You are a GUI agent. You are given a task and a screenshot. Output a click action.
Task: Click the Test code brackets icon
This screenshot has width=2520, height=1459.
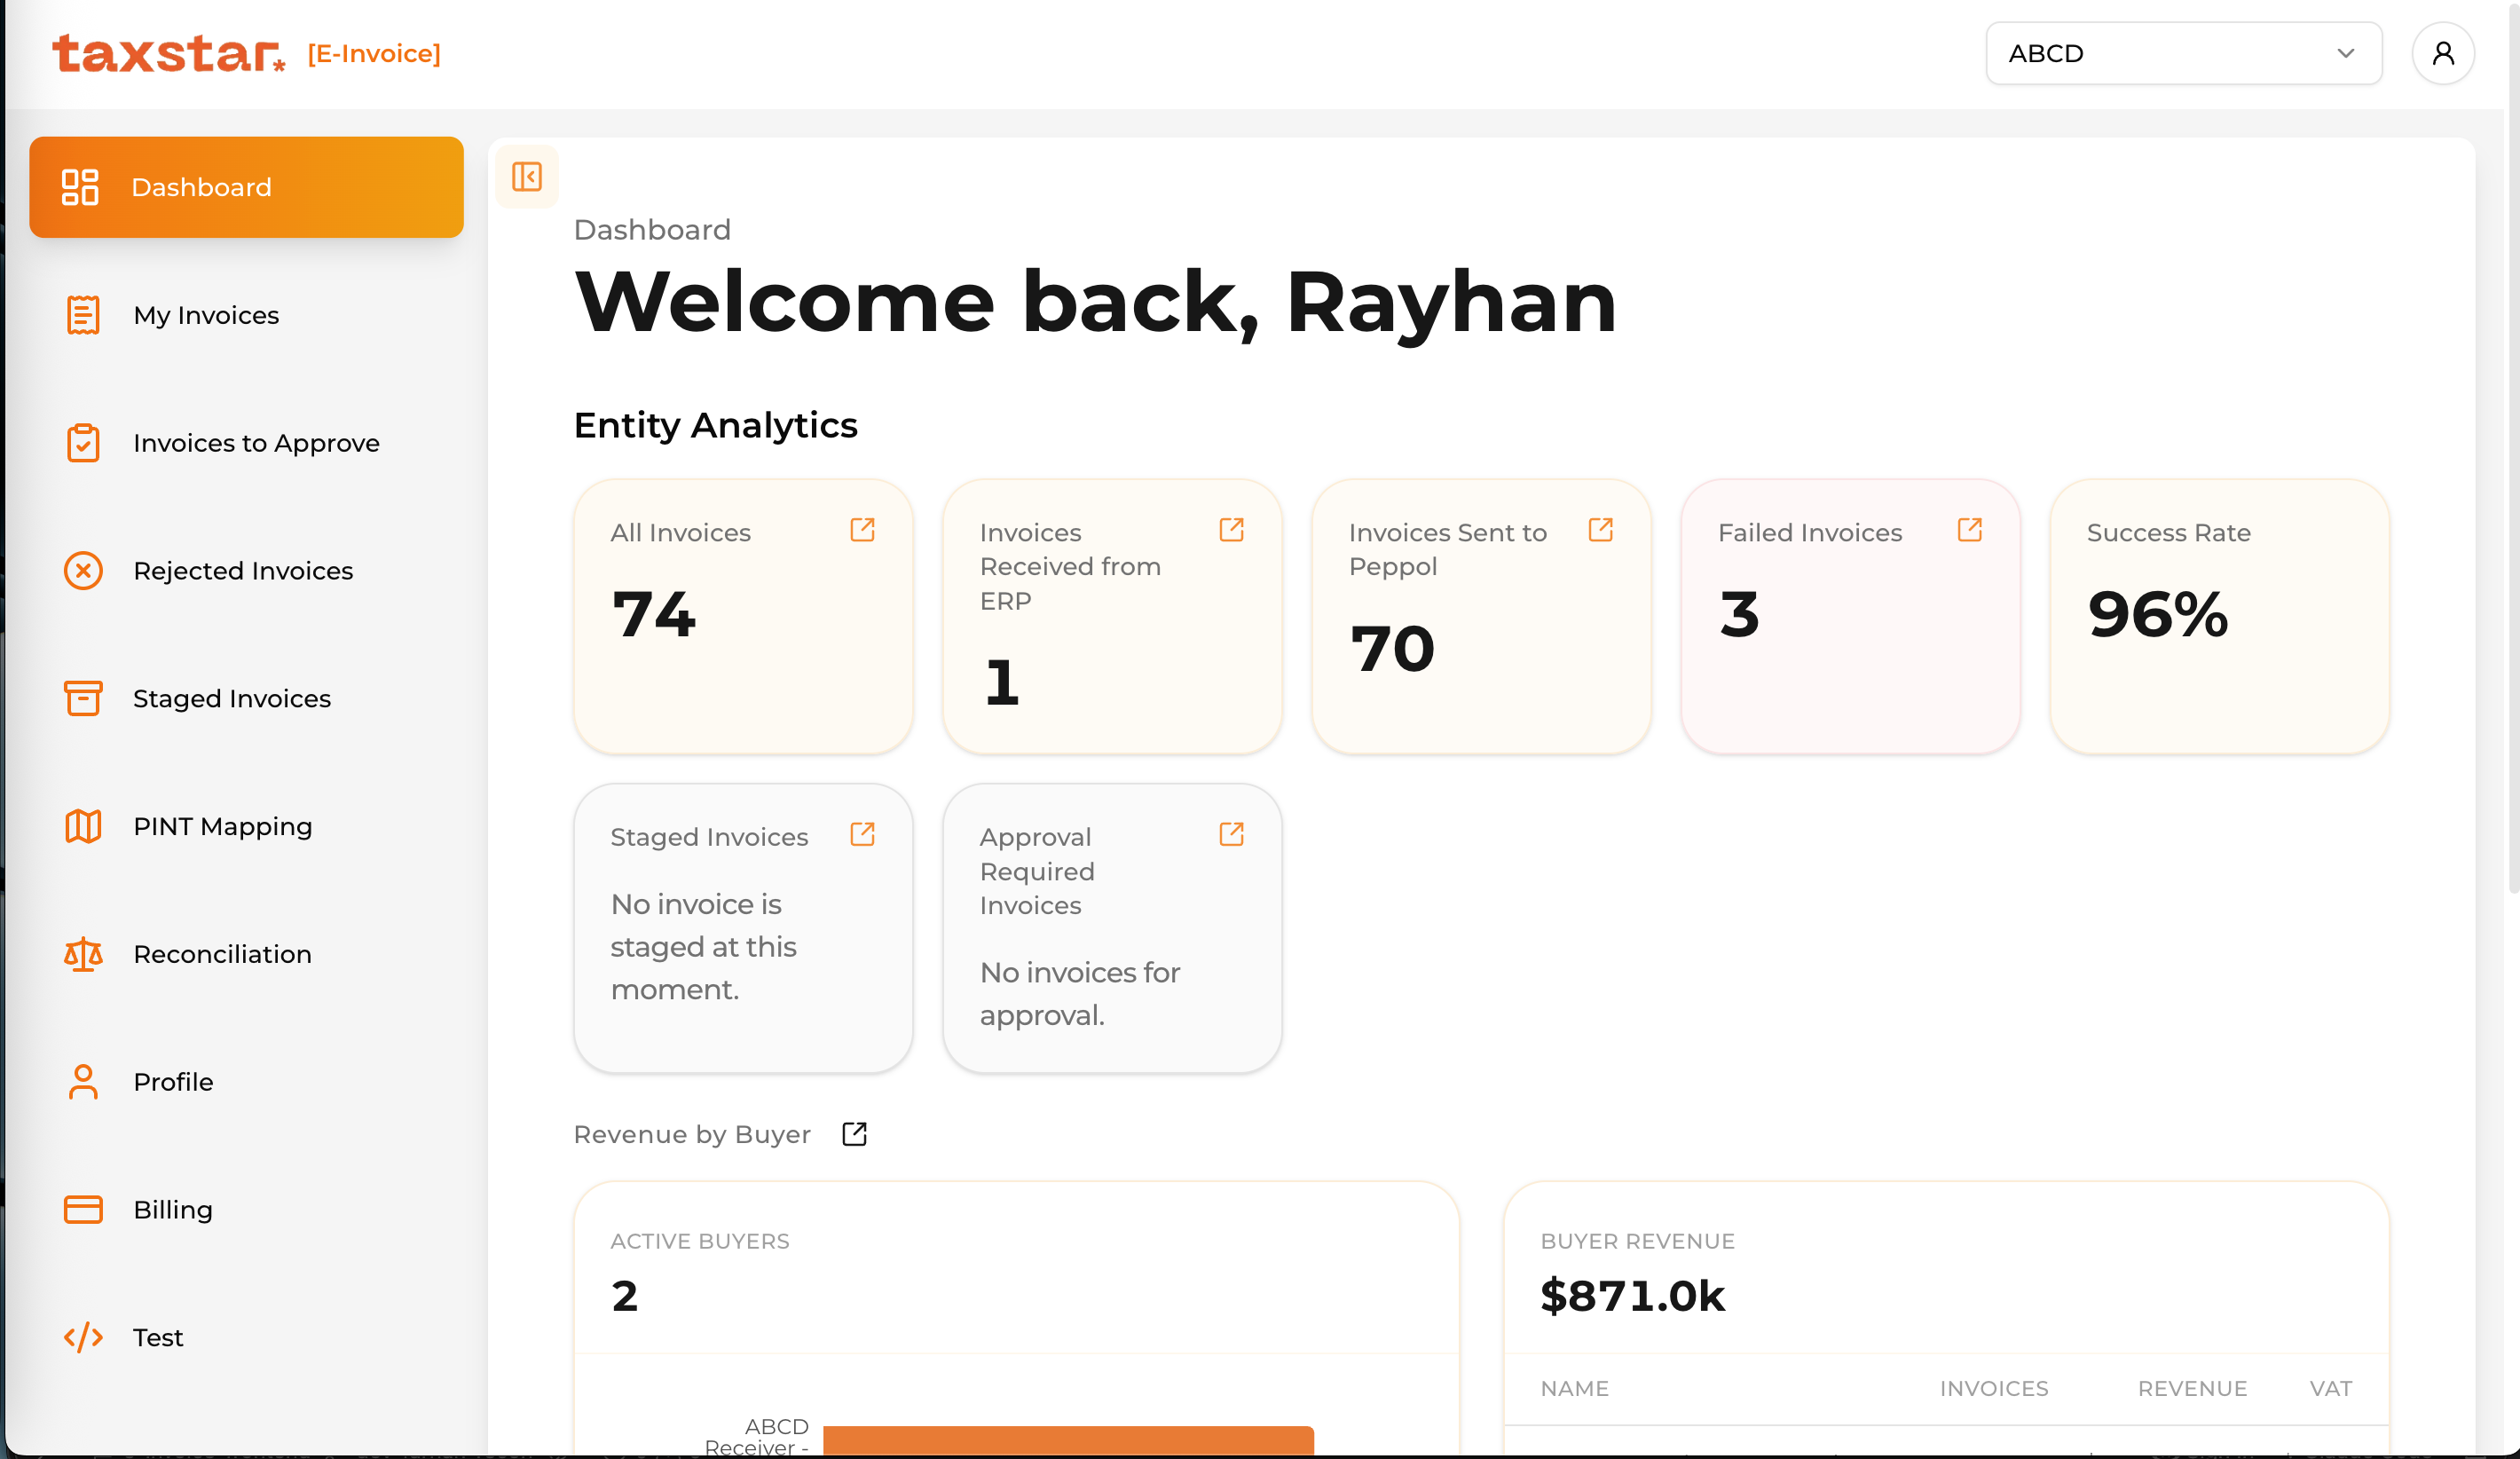tap(83, 1337)
